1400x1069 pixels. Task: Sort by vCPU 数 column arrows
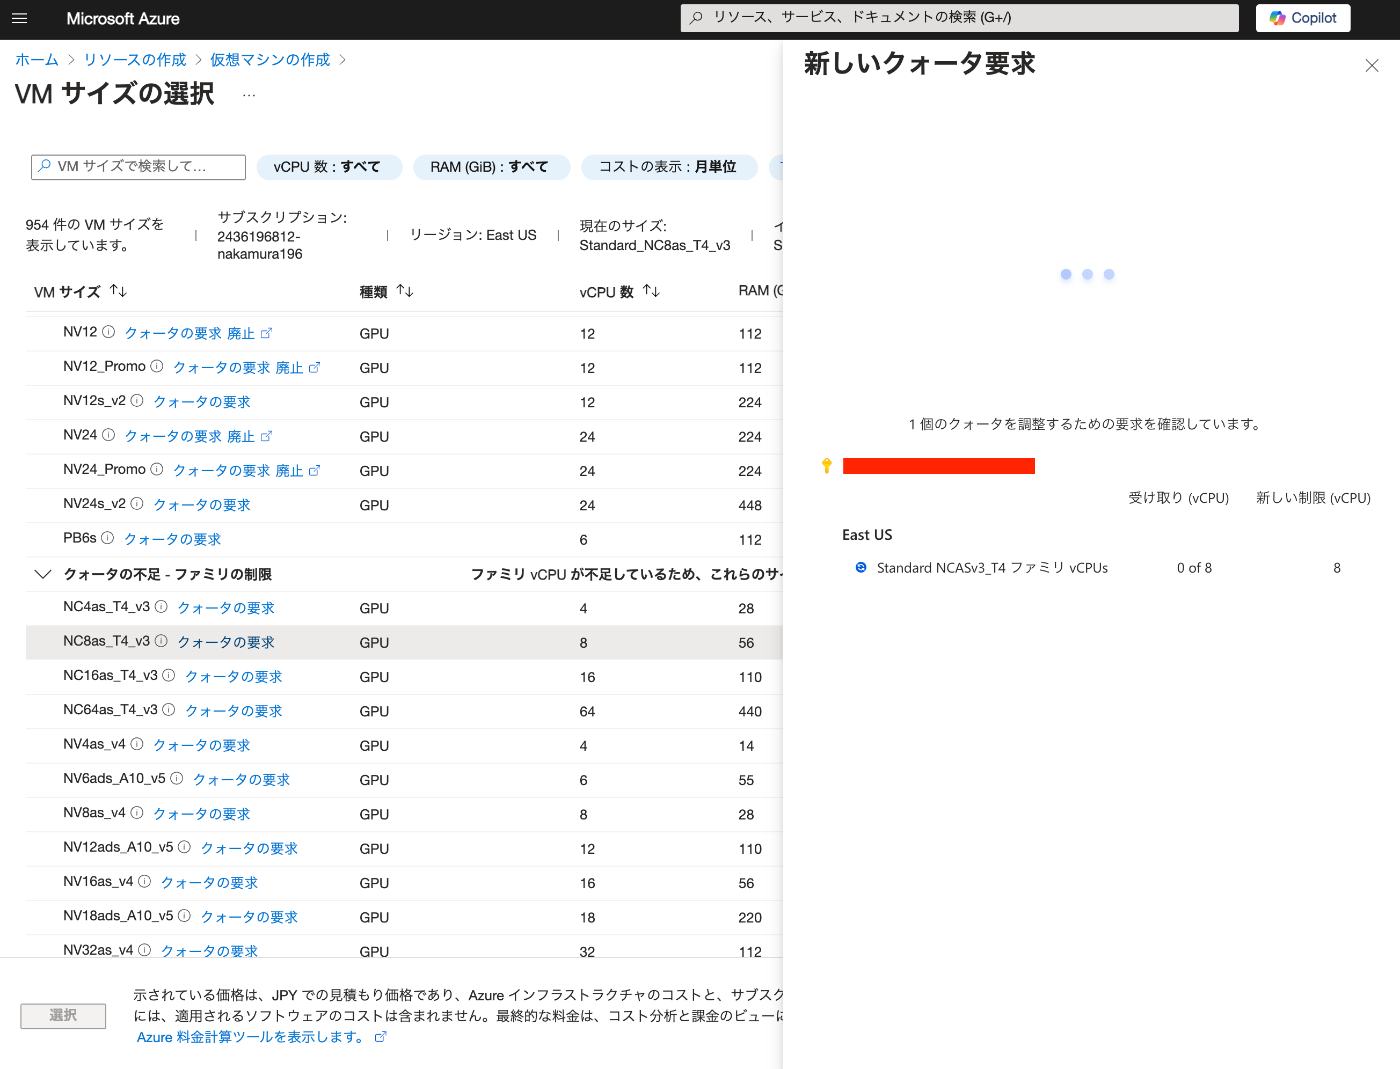(x=651, y=291)
